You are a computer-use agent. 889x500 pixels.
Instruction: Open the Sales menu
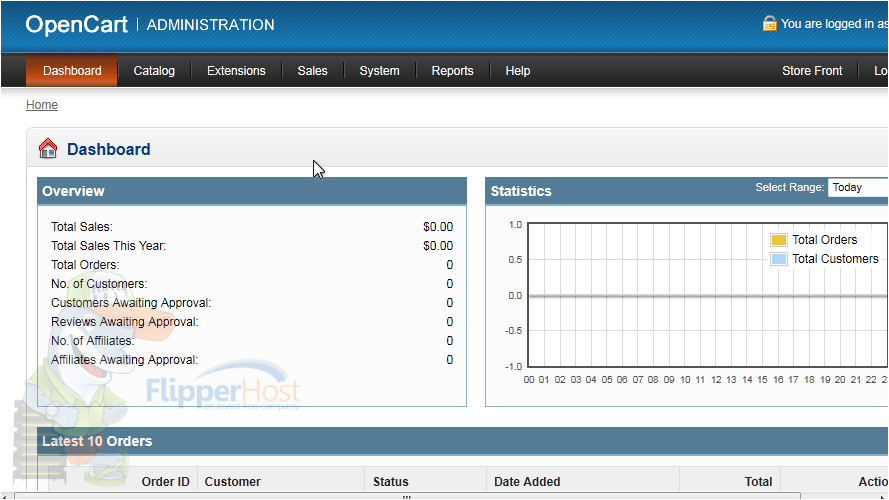[x=312, y=71]
